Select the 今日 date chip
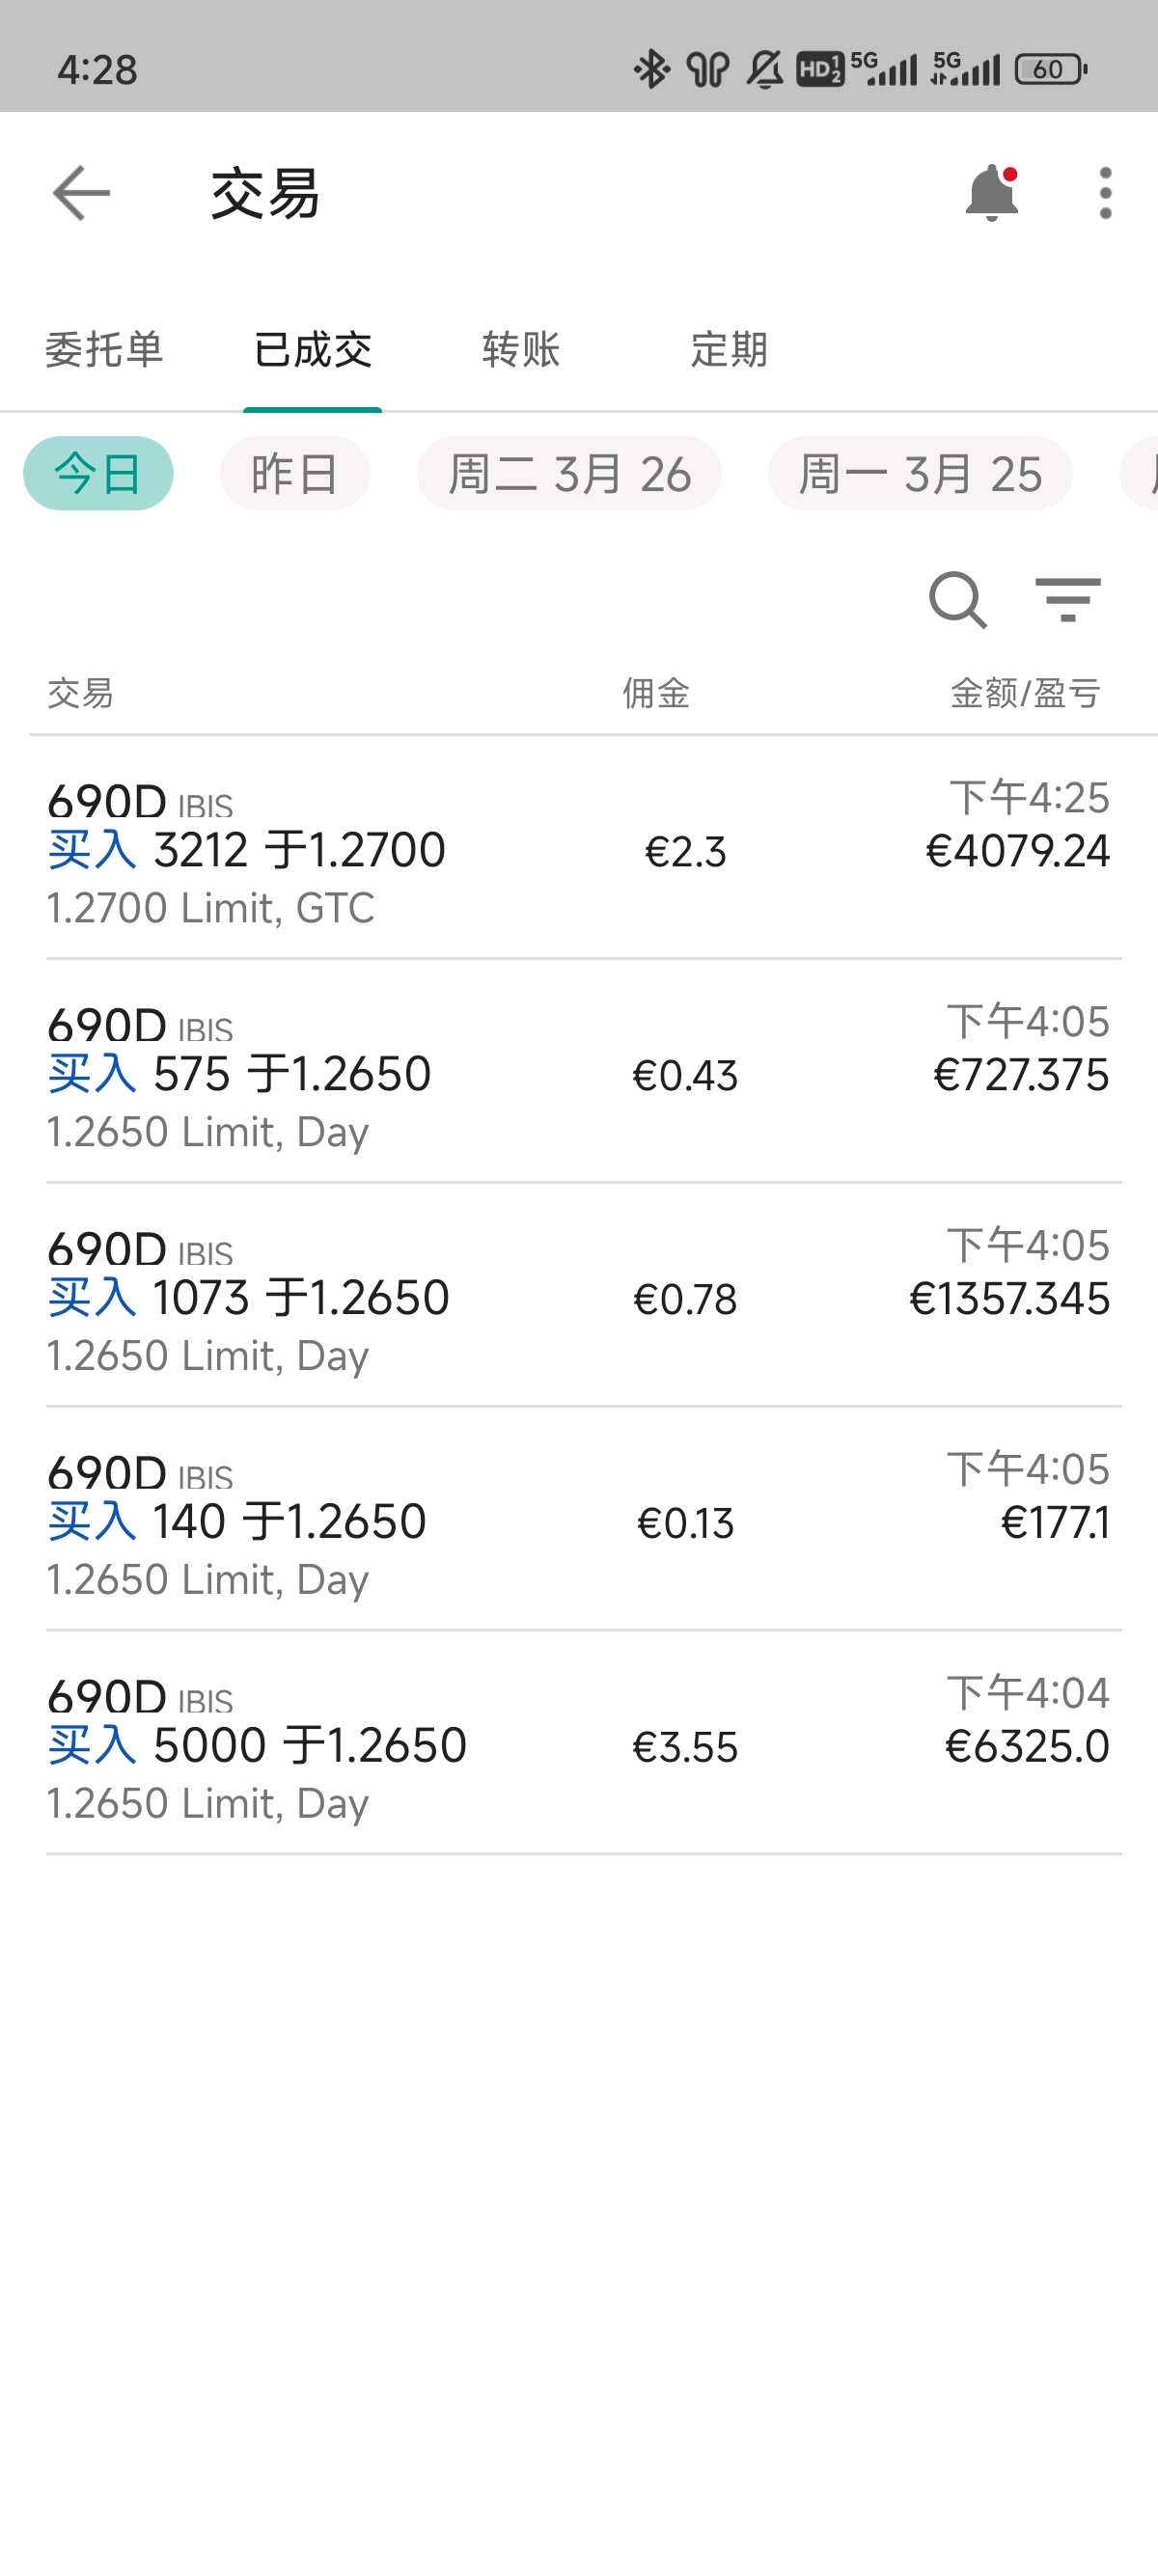The image size is (1158, 2576). (x=98, y=473)
